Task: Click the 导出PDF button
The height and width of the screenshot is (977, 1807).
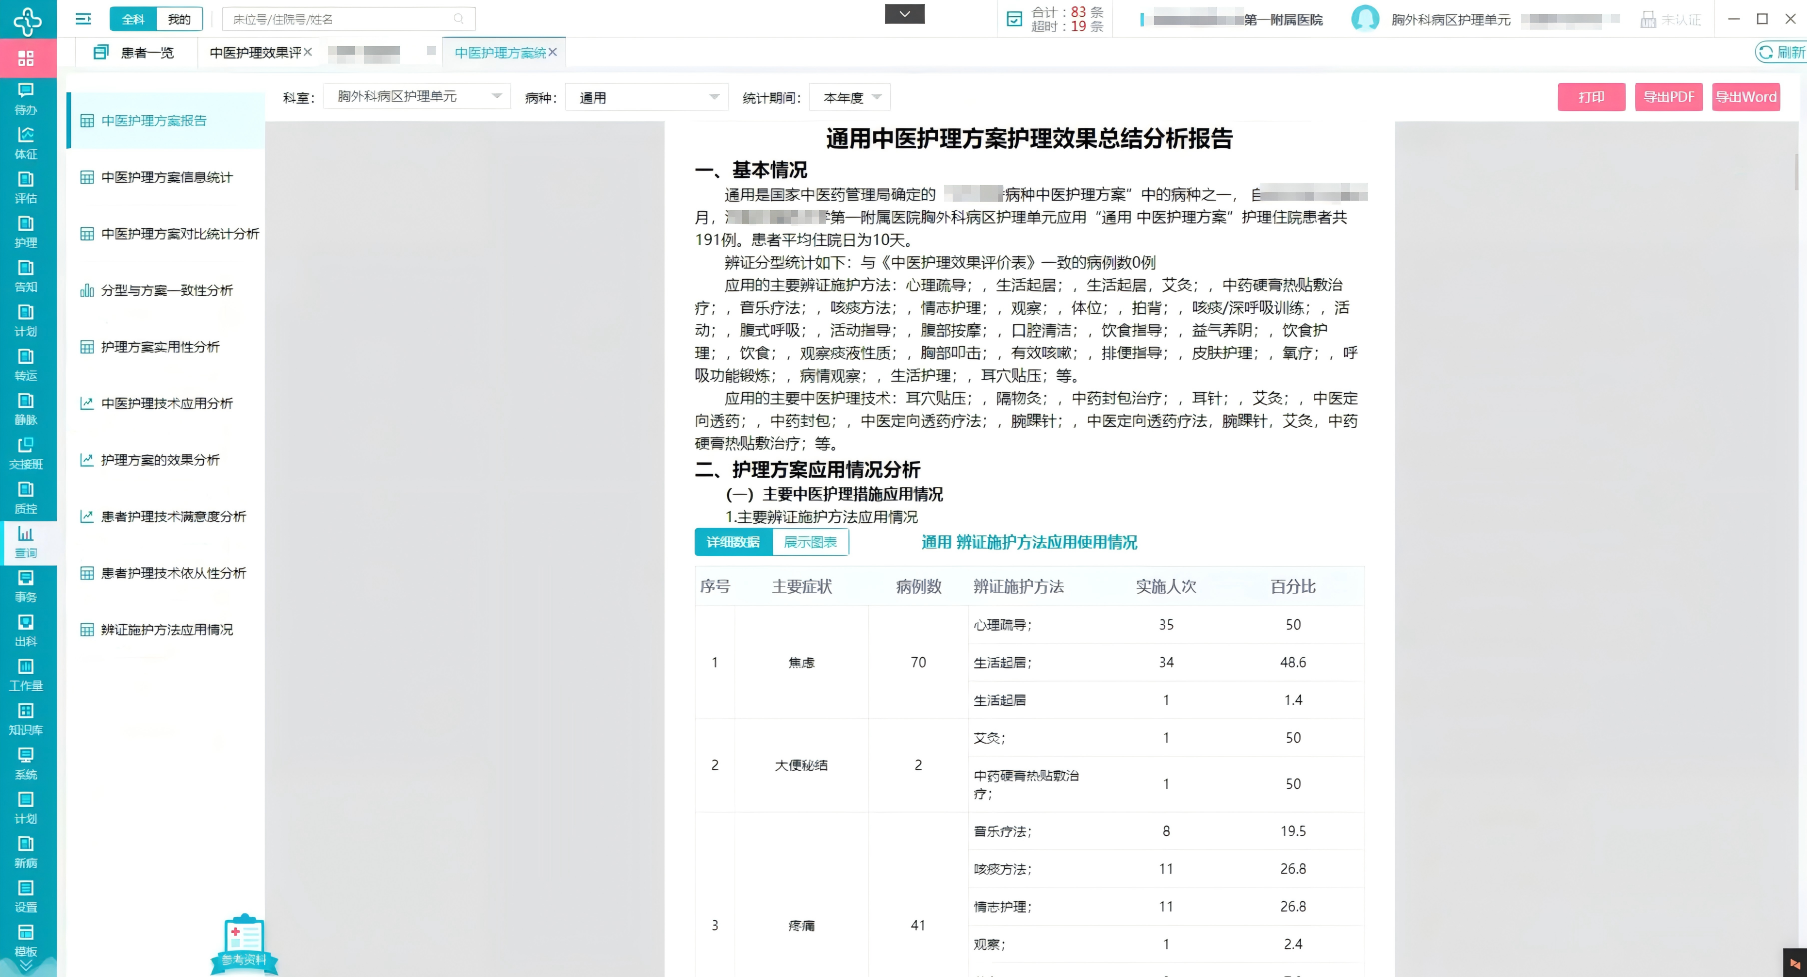Action: tap(1669, 97)
